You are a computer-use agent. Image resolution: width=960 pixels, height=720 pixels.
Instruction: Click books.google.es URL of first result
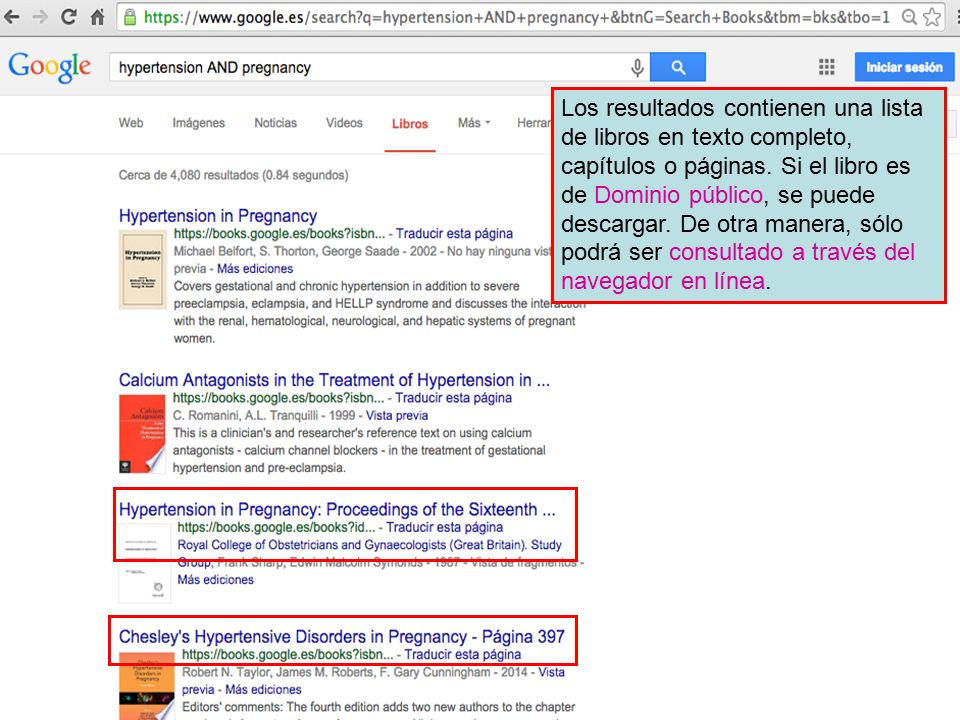point(279,233)
